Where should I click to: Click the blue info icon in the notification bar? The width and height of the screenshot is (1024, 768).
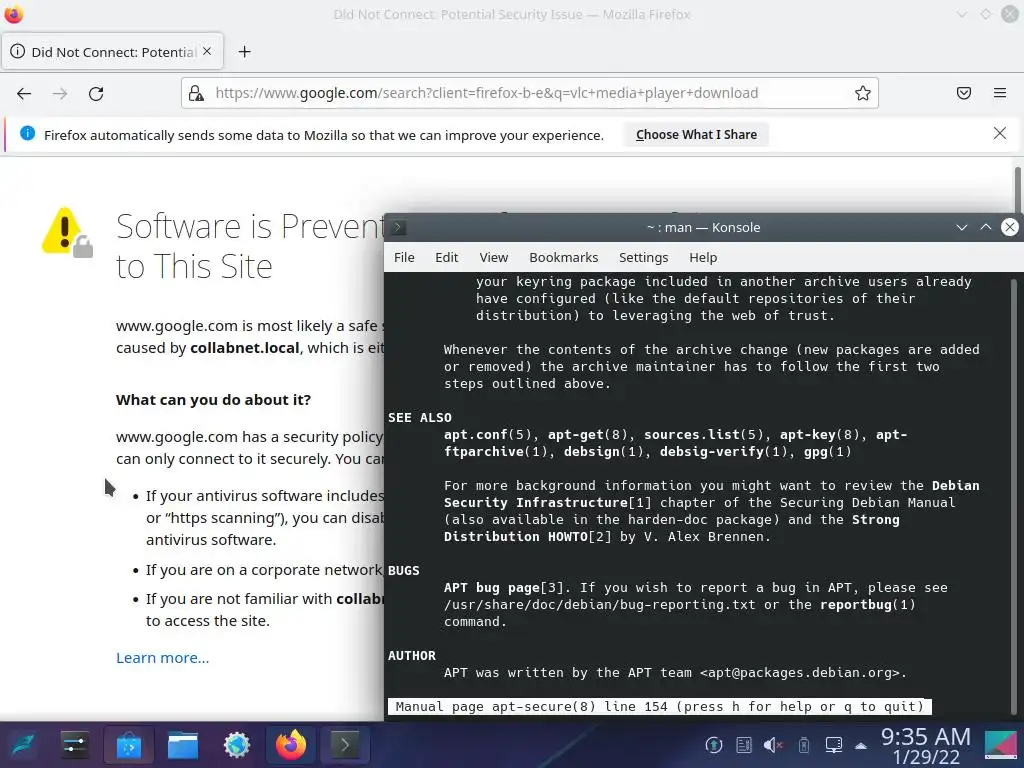point(27,133)
